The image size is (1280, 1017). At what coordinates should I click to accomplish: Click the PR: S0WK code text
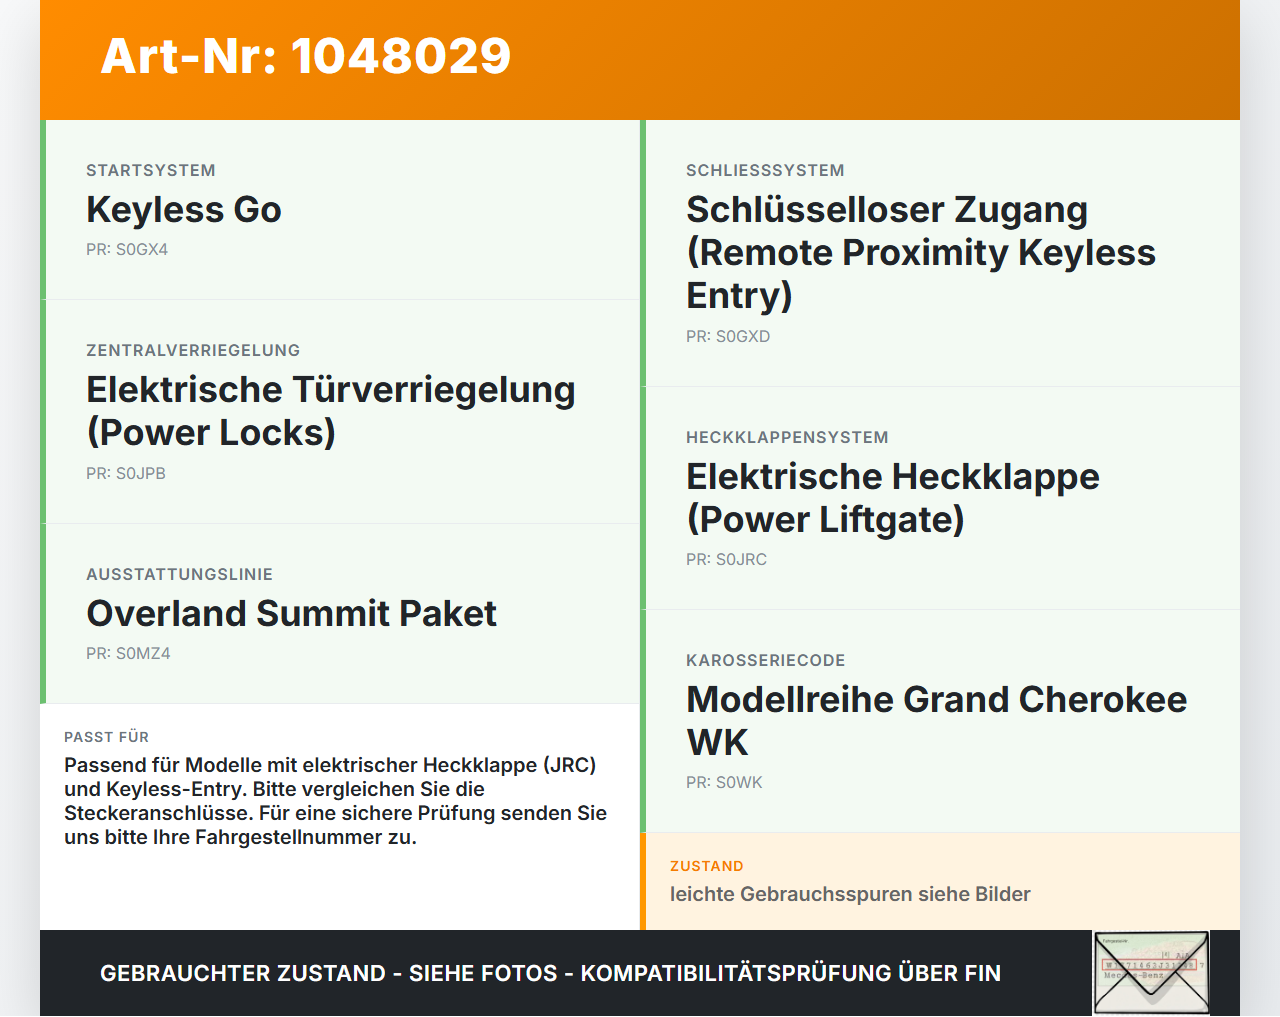(724, 782)
